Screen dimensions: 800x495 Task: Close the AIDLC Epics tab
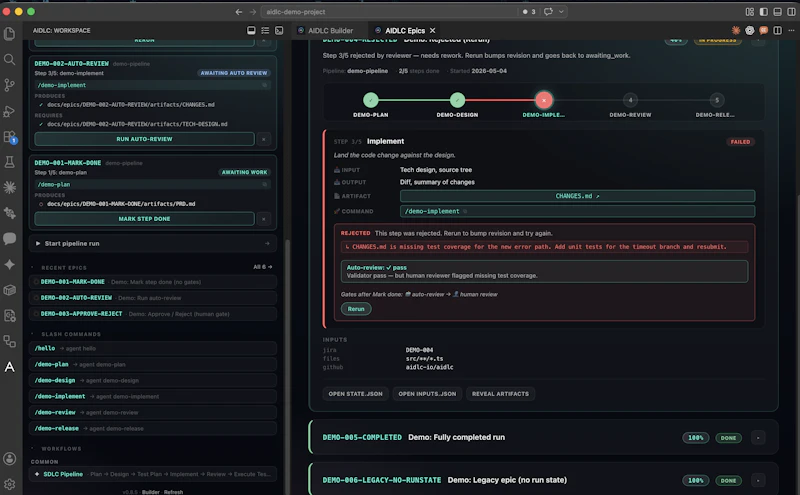coord(433,31)
